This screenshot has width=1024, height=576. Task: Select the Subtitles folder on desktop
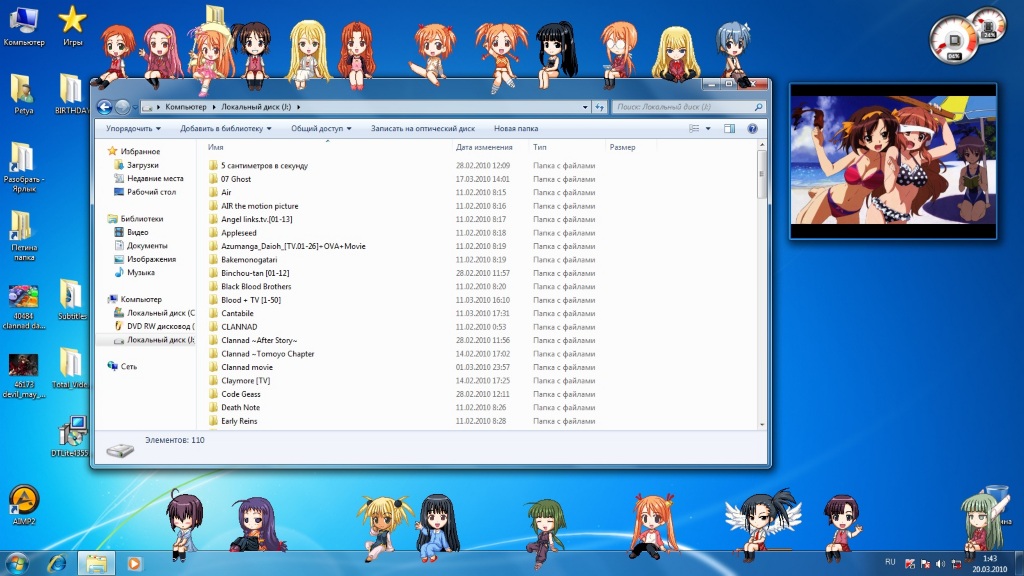[x=71, y=300]
